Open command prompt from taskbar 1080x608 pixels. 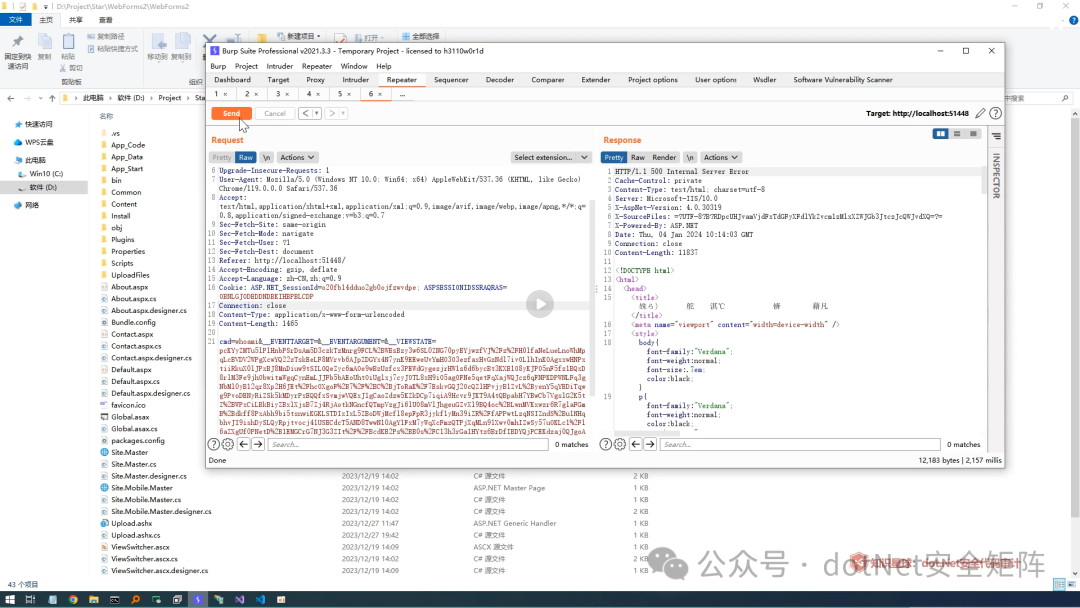[114, 600]
